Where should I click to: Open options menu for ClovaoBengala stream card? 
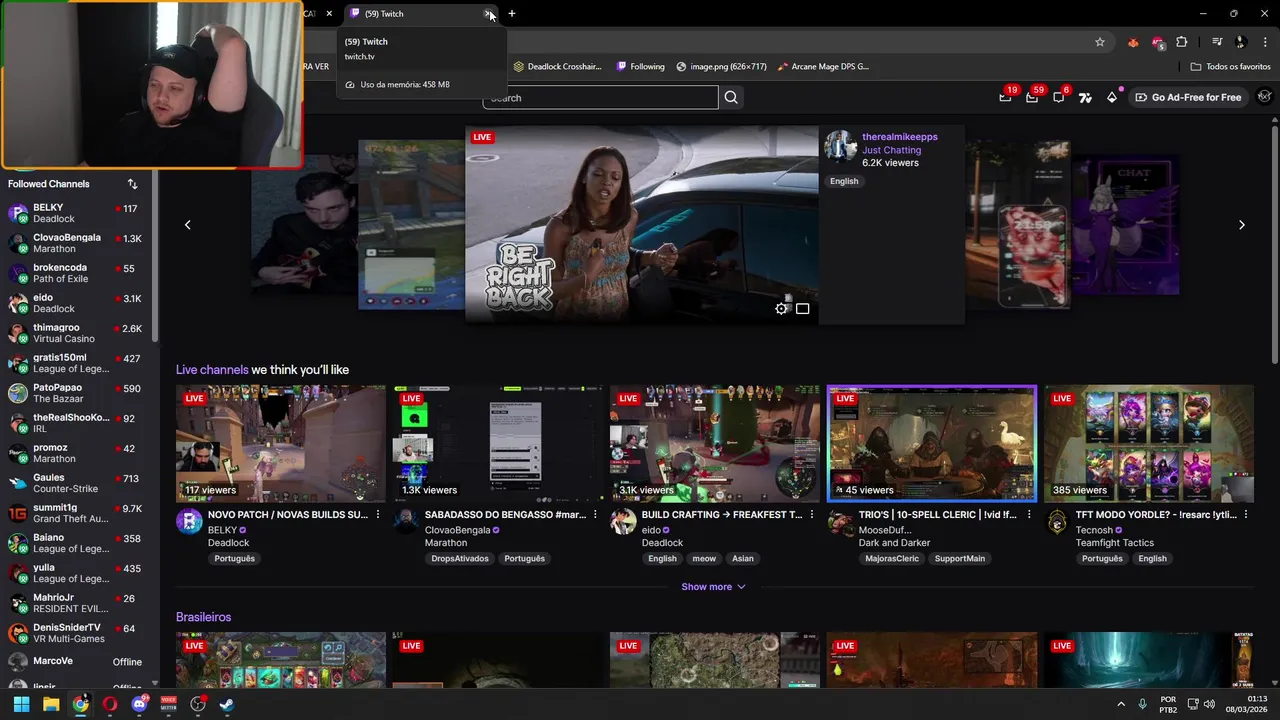(x=595, y=515)
